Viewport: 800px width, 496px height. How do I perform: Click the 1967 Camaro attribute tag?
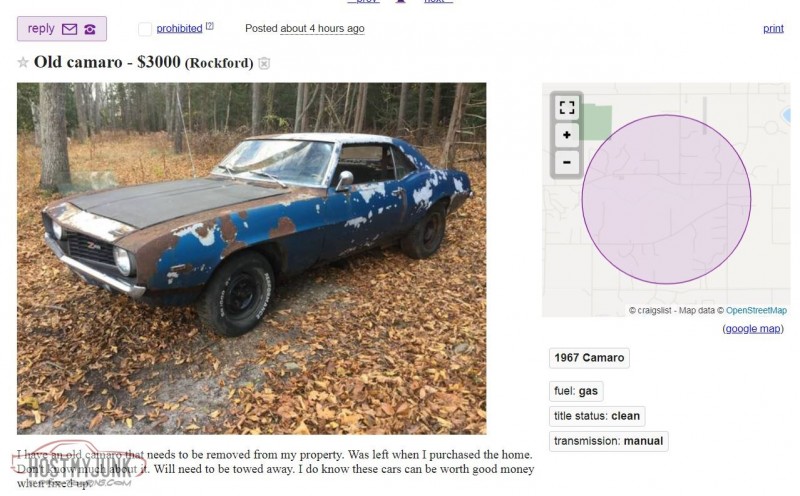(x=589, y=358)
